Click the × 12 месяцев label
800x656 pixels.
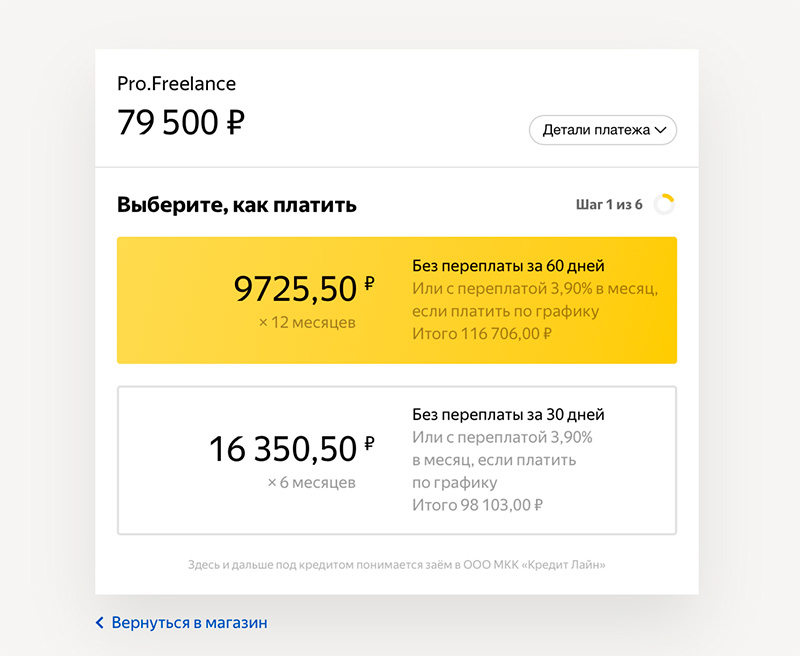point(307,322)
